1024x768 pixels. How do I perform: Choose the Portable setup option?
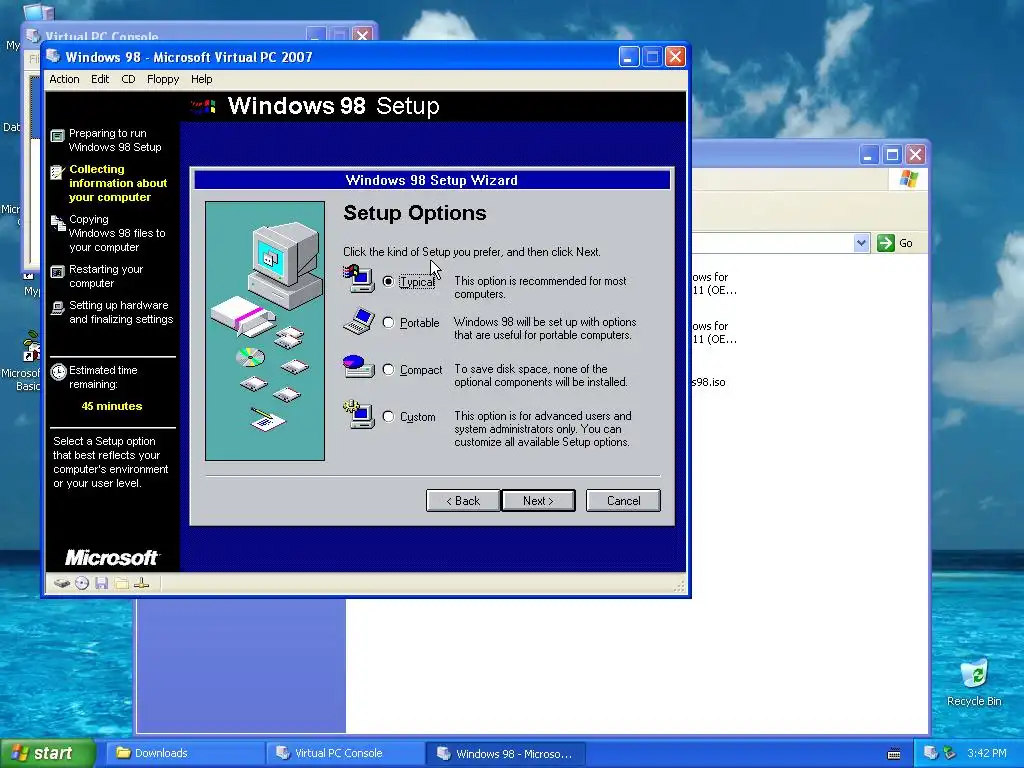point(389,323)
